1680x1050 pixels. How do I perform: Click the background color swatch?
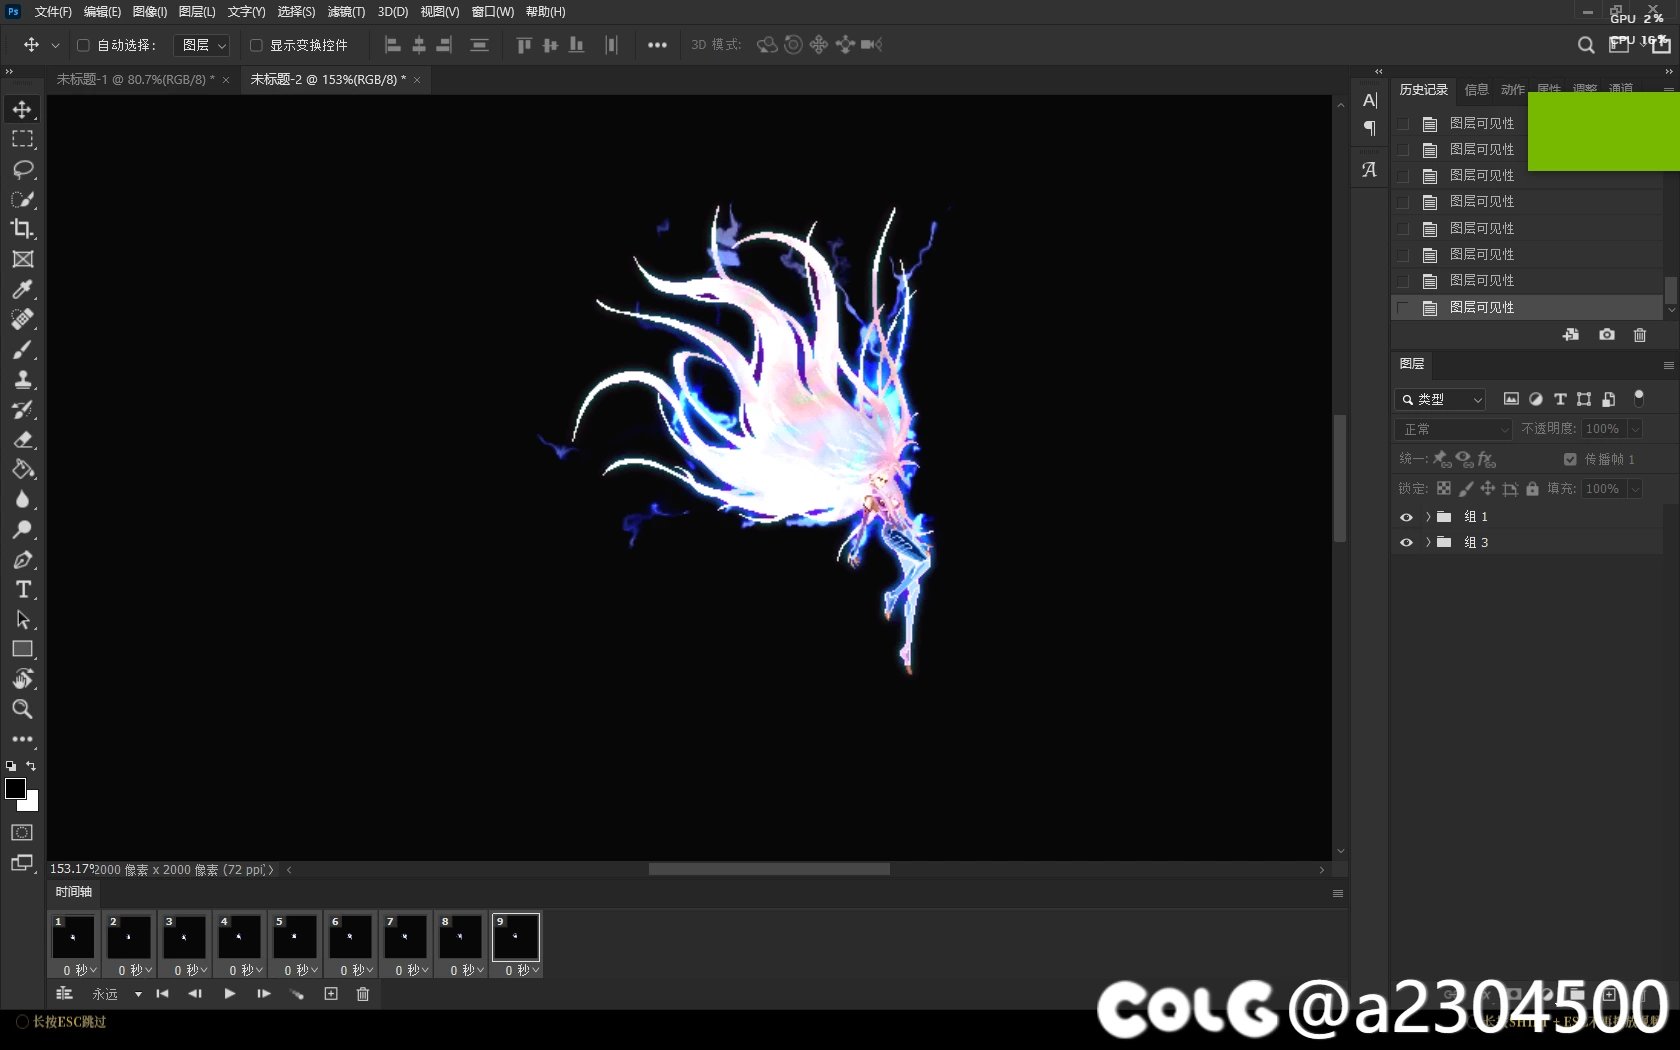[32, 803]
